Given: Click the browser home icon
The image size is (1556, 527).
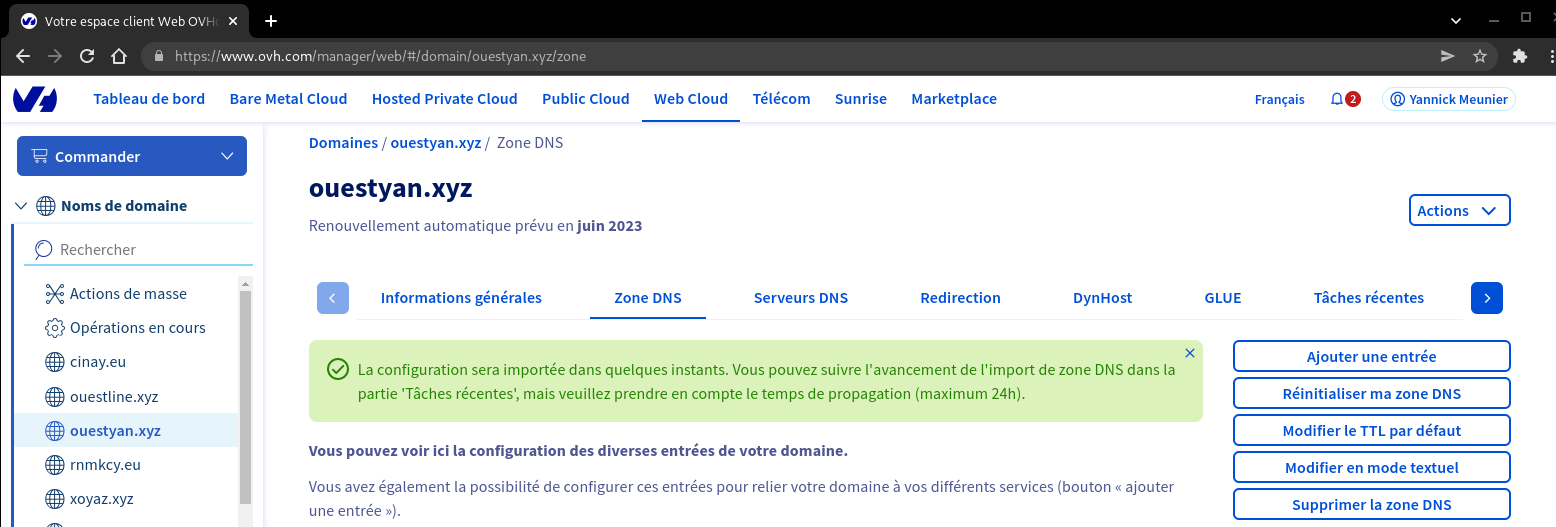Looking at the screenshot, I should coord(118,57).
